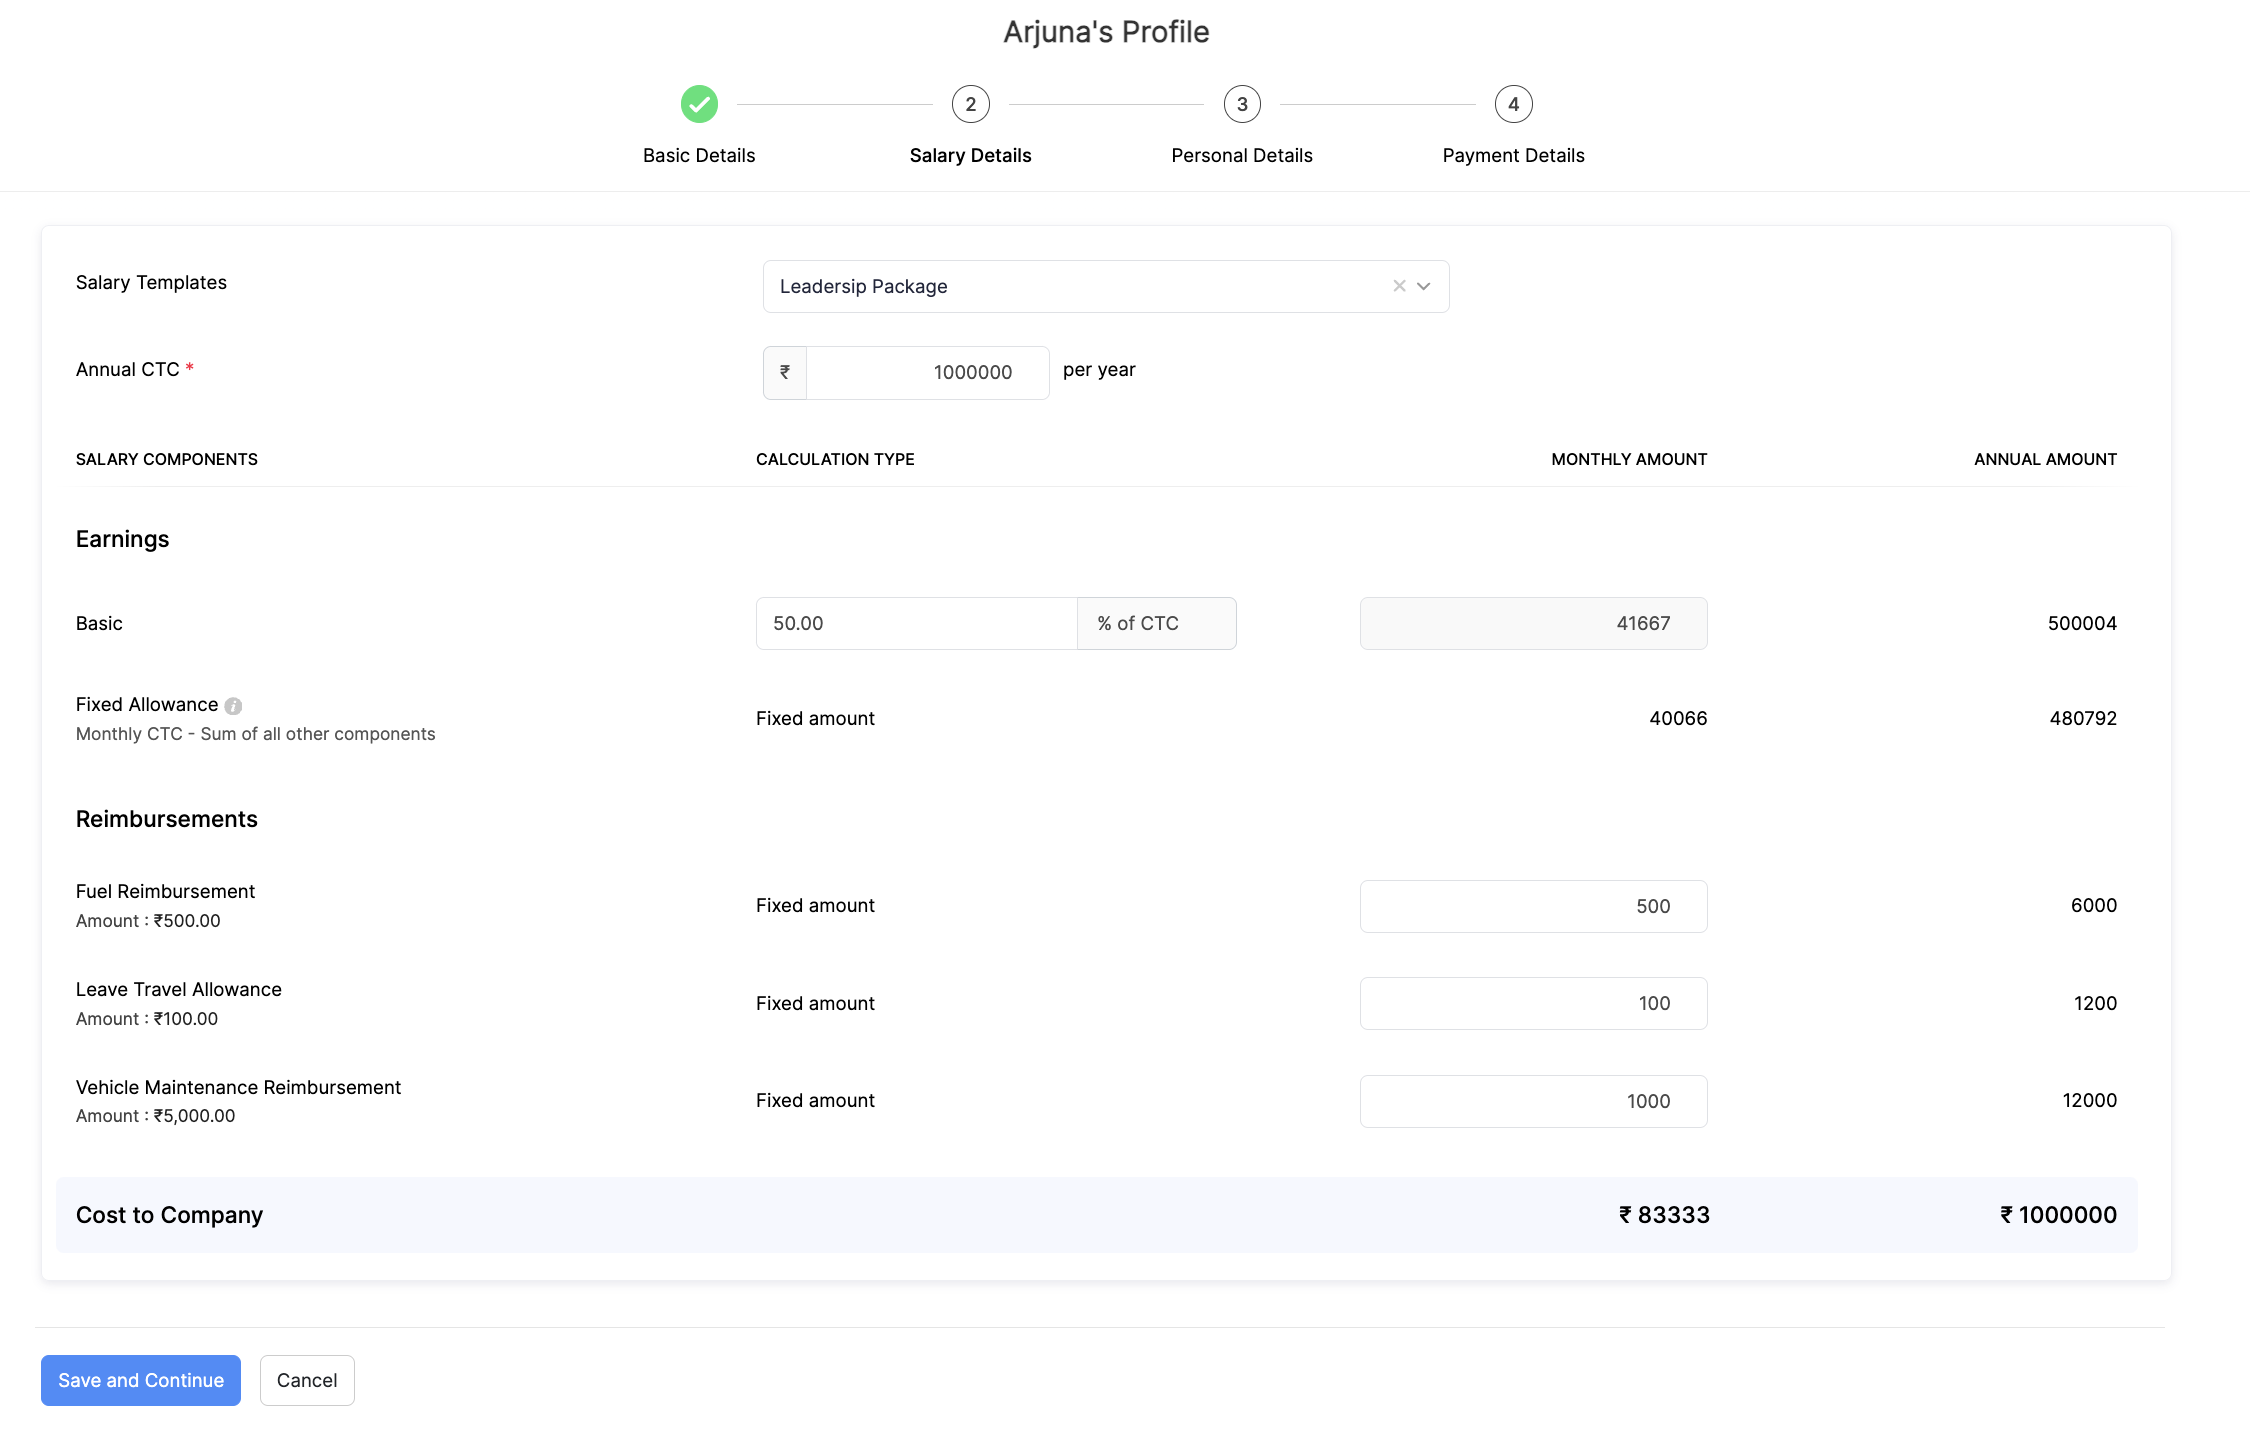
Task: Expand the % of CTC calculation type dropdown for Basic
Action: [x=1158, y=623]
